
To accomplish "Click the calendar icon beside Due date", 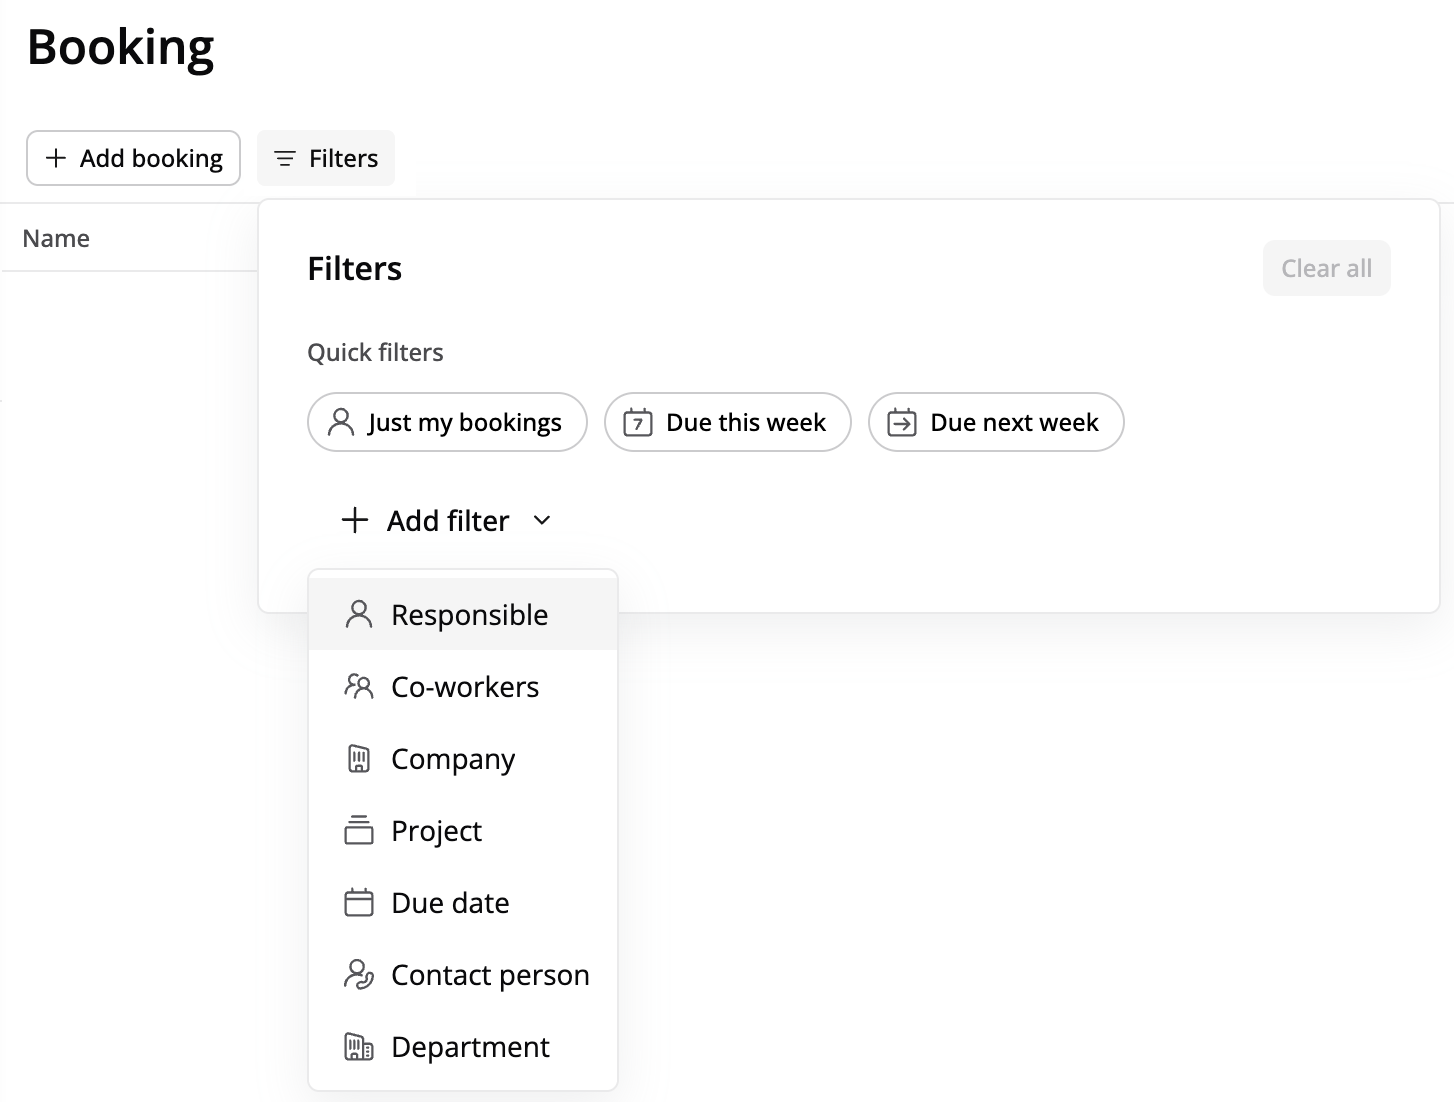I will 358,903.
